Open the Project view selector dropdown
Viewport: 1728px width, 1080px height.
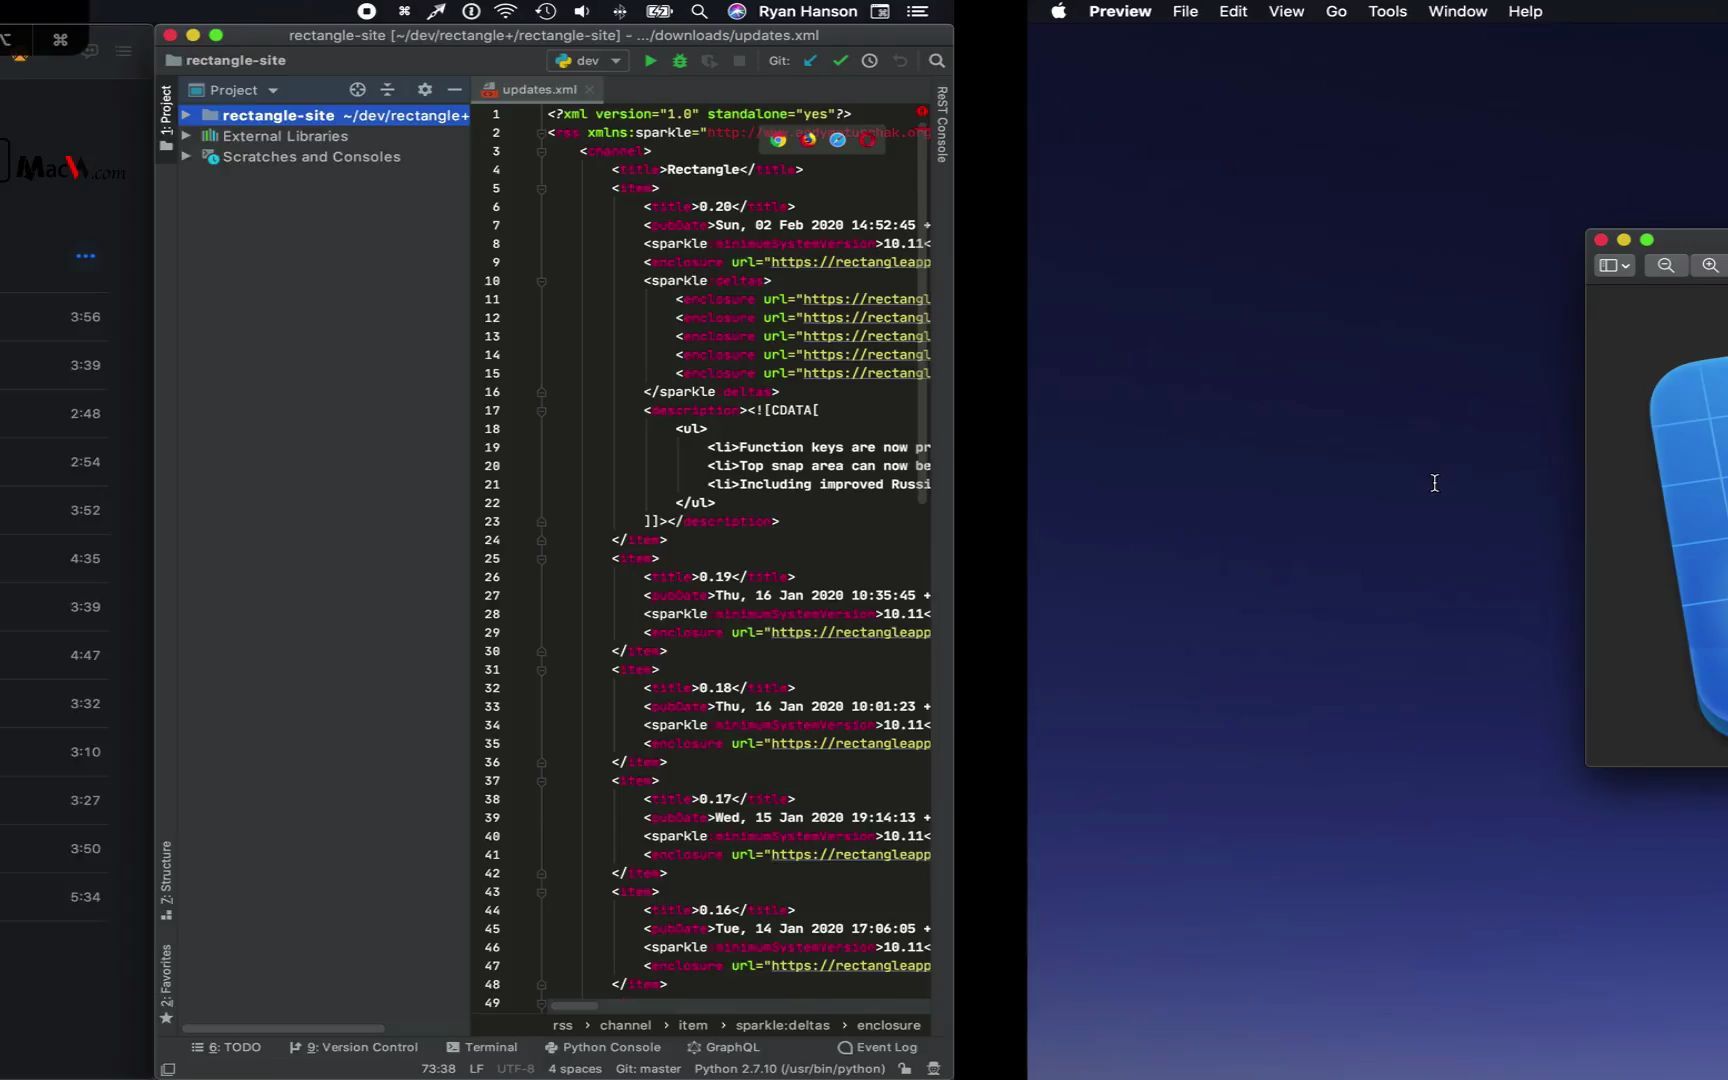[234, 90]
